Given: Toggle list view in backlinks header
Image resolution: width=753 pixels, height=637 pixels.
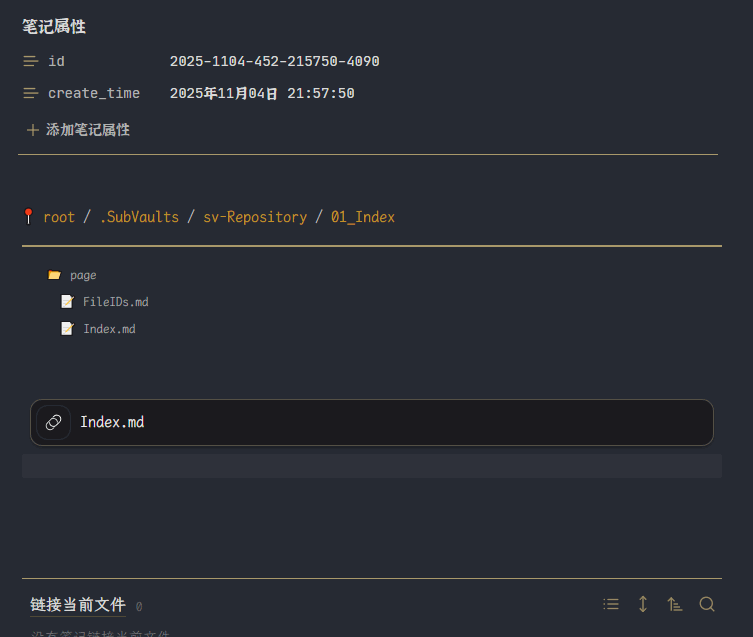Looking at the screenshot, I should pos(611,604).
